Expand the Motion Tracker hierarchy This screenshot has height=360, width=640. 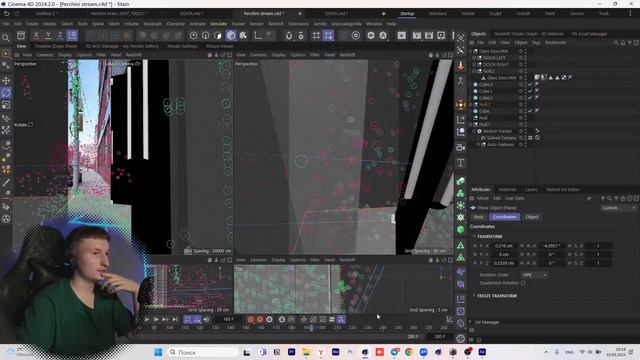[x=474, y=131]
